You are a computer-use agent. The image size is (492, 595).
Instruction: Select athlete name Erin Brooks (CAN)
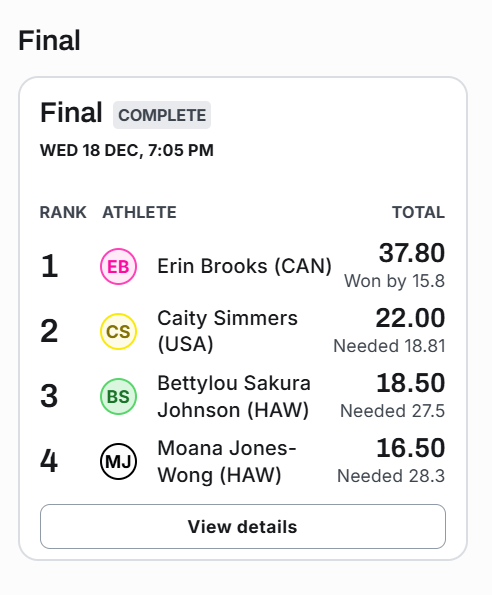click(x=244, y=266)
